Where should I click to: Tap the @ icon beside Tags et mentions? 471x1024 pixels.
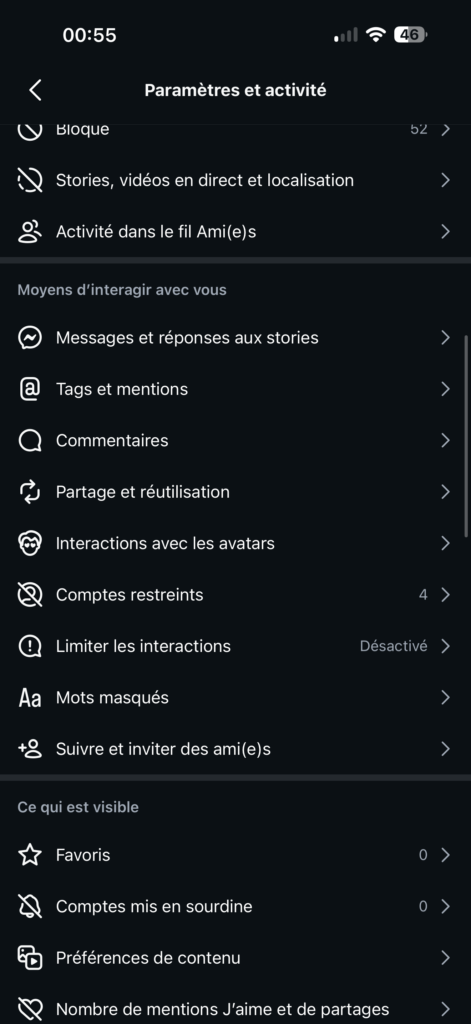coord(30,389)
